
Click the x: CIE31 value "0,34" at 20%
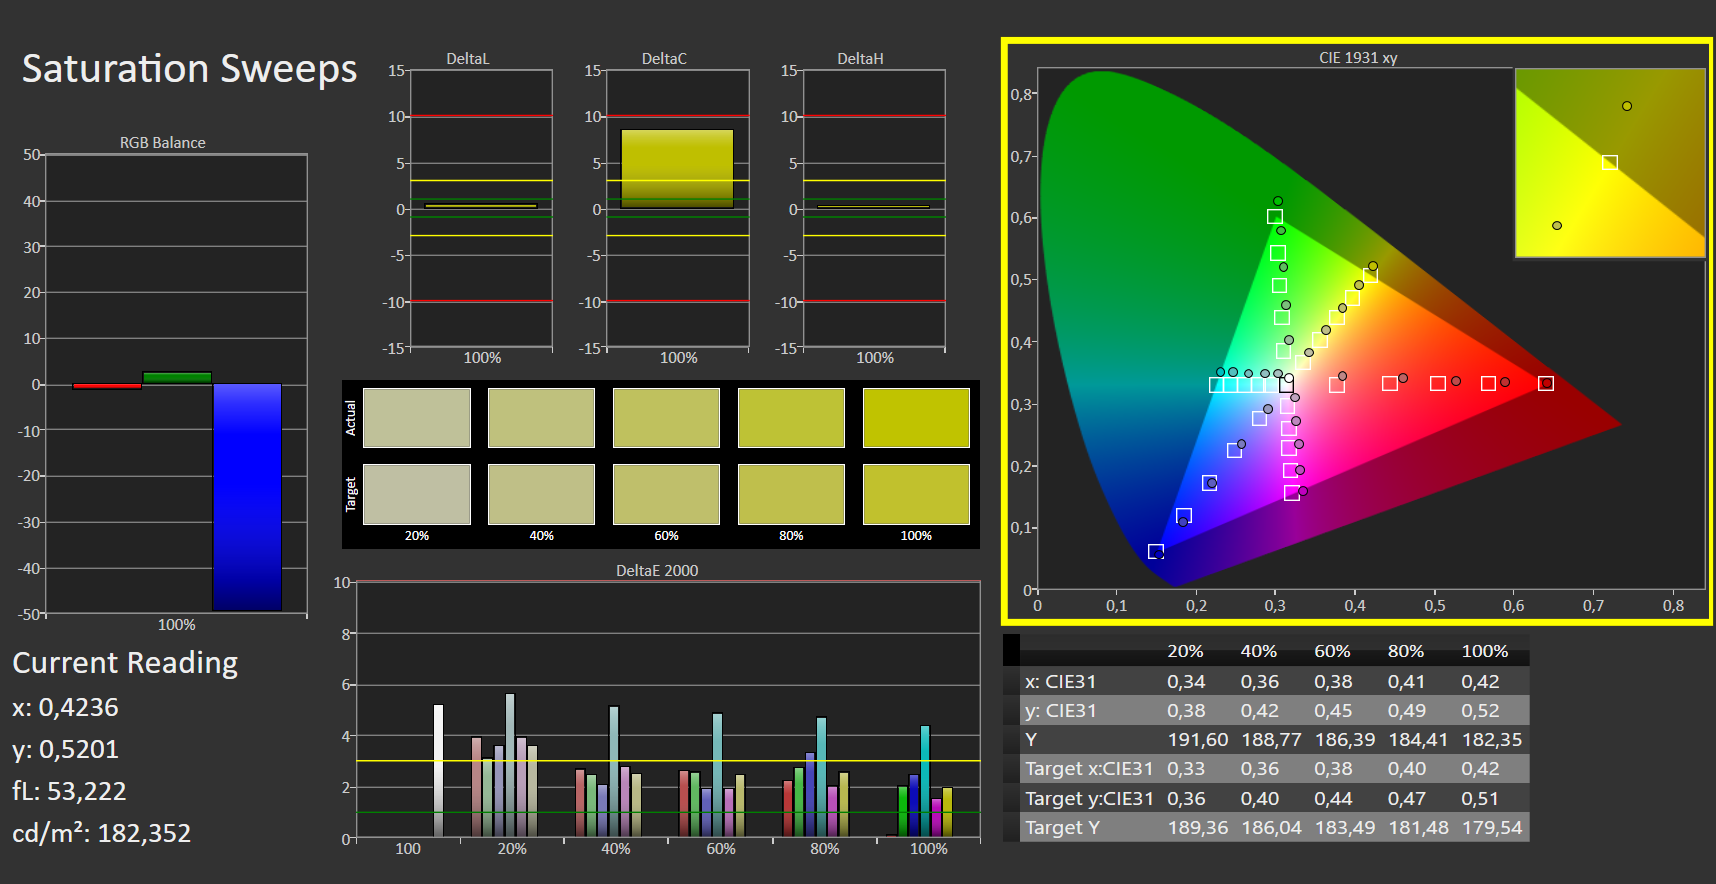[1186, 682]
